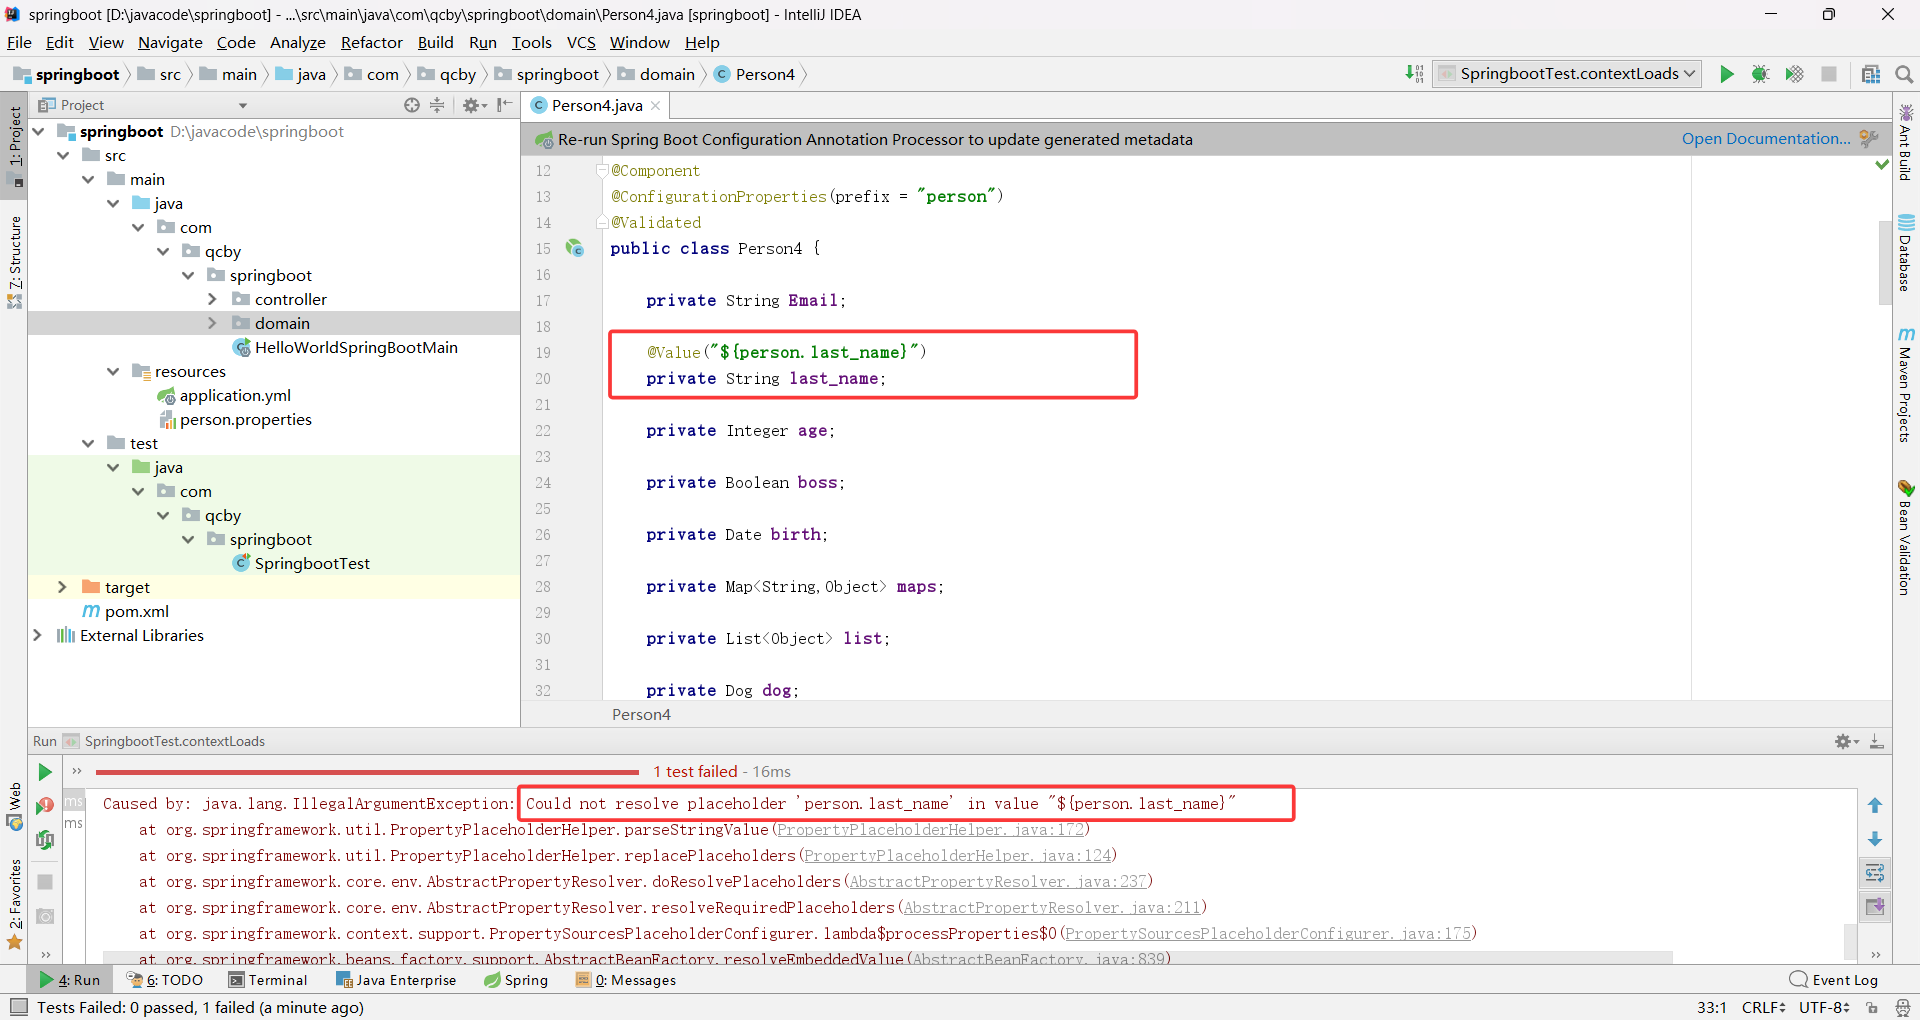Open PropertyPlaceholderHelper.java:172 stack link
The image size is (1920, 1020).
[x=930, y=830]
